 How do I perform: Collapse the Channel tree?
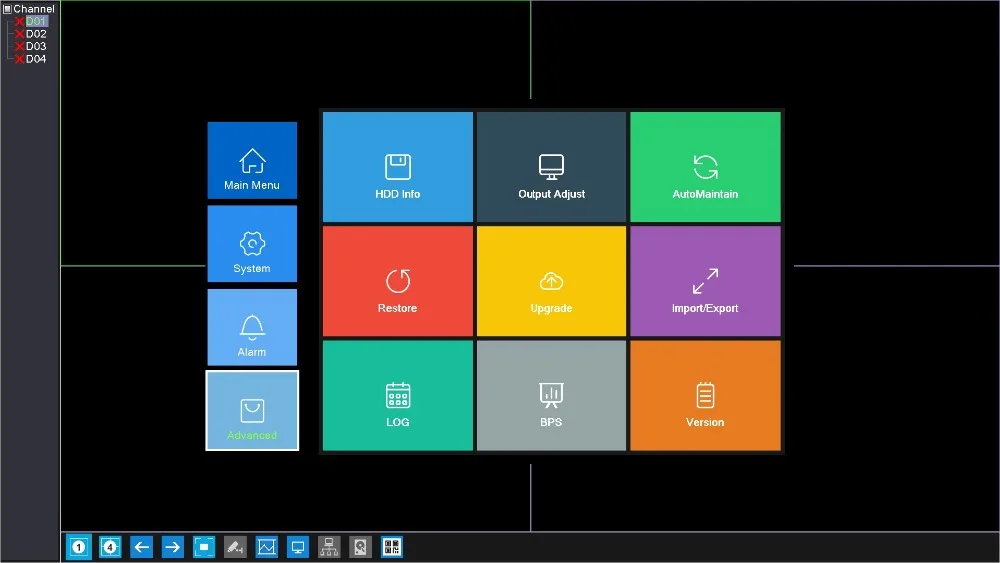(7, 9)
